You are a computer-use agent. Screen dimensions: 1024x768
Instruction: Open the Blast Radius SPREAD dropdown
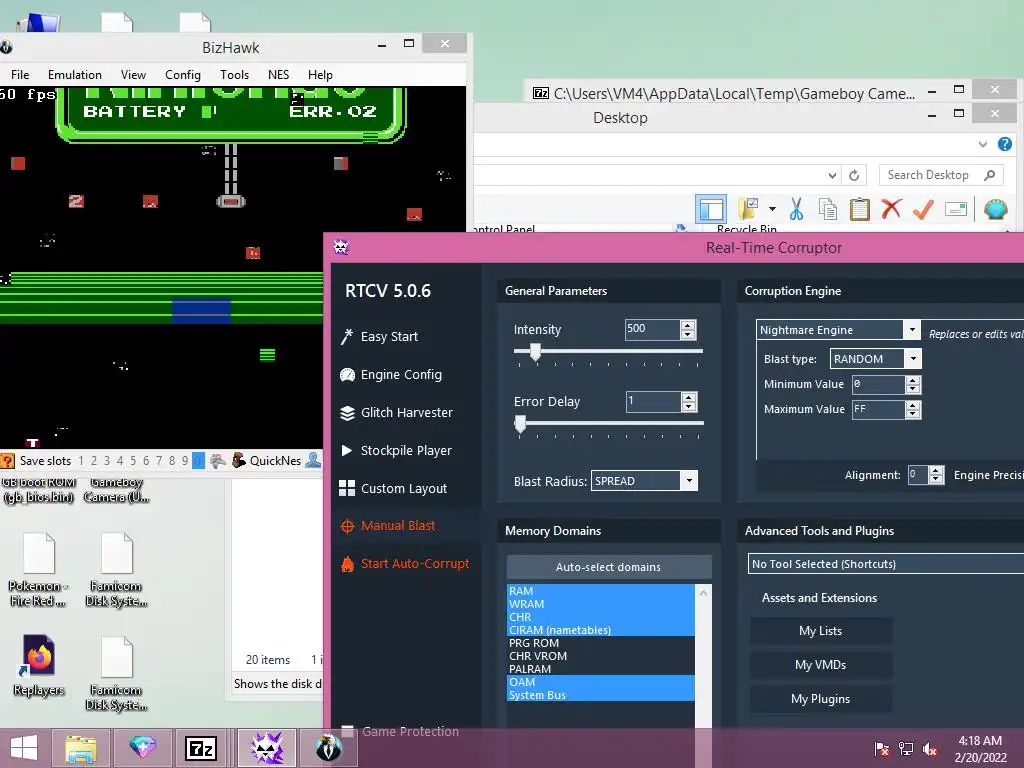coord(689,481)
